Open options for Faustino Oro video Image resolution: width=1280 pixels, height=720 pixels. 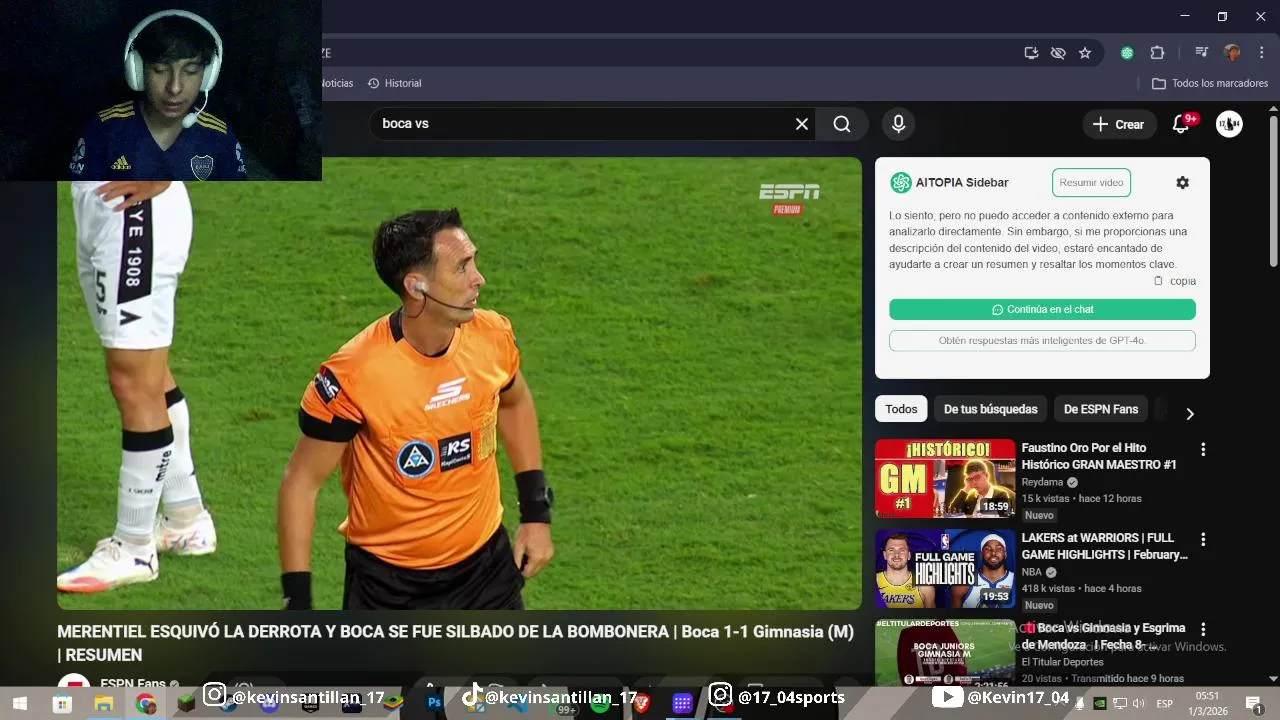pos(1203,450)
